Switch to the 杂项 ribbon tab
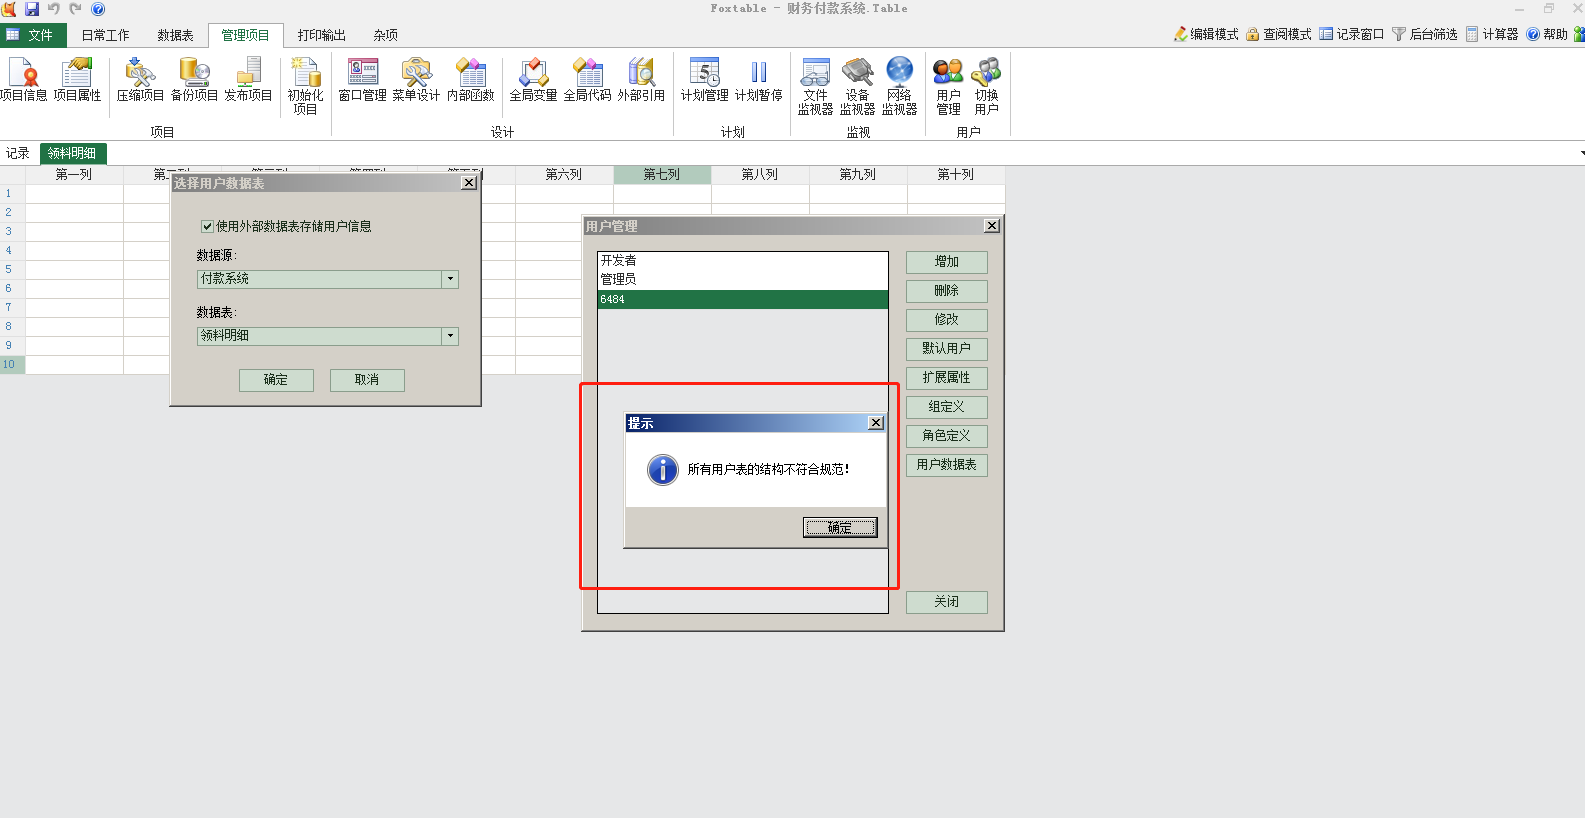This screenshot has height=818, width=1585. point(386,35)
